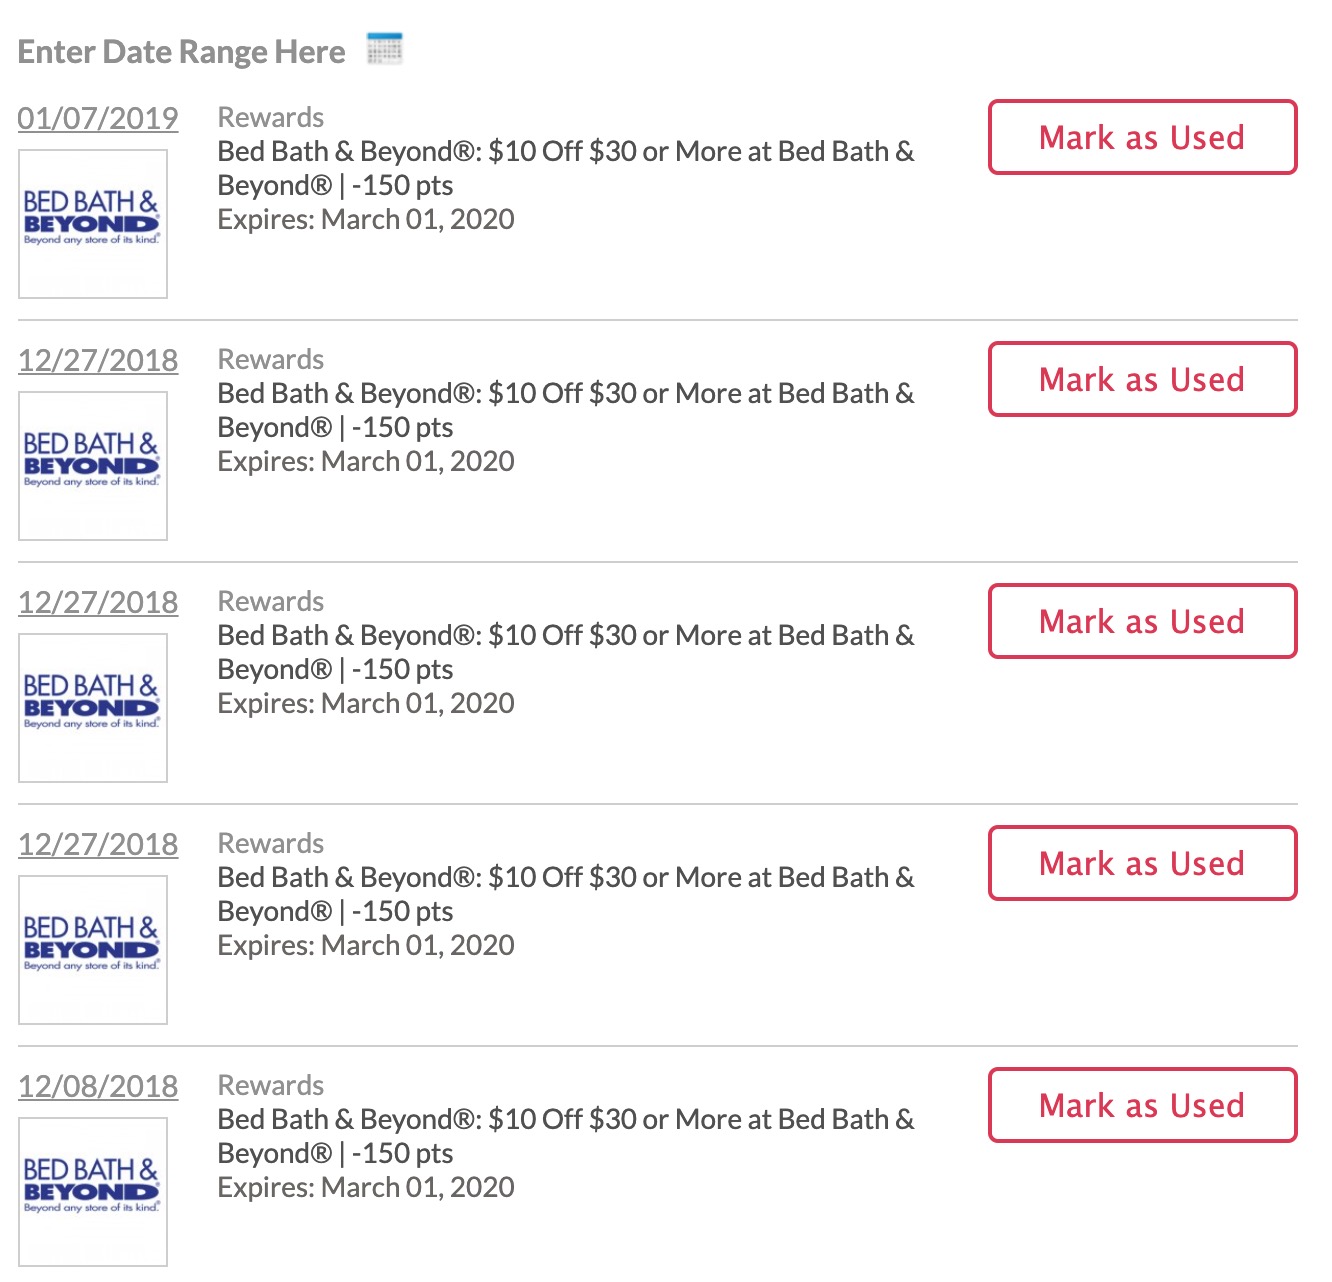Select logo thumbnail of first 12/27/2018 reward

(93, 466)
